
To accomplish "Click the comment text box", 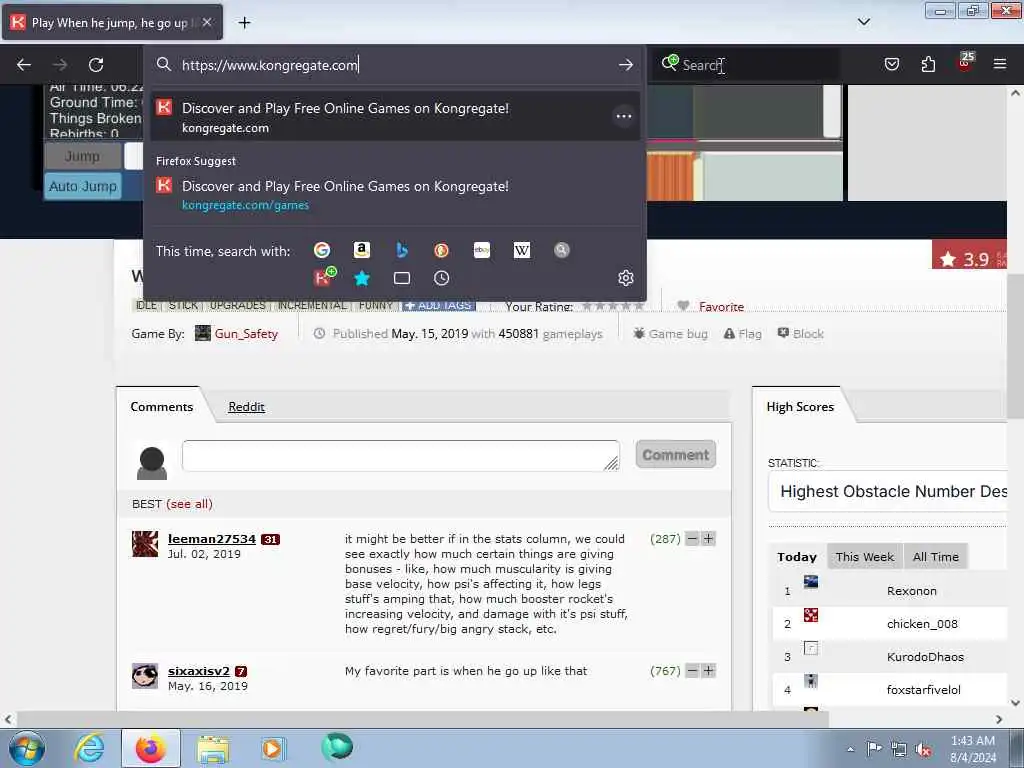I will pyautogui.click(x=400, y=456).
